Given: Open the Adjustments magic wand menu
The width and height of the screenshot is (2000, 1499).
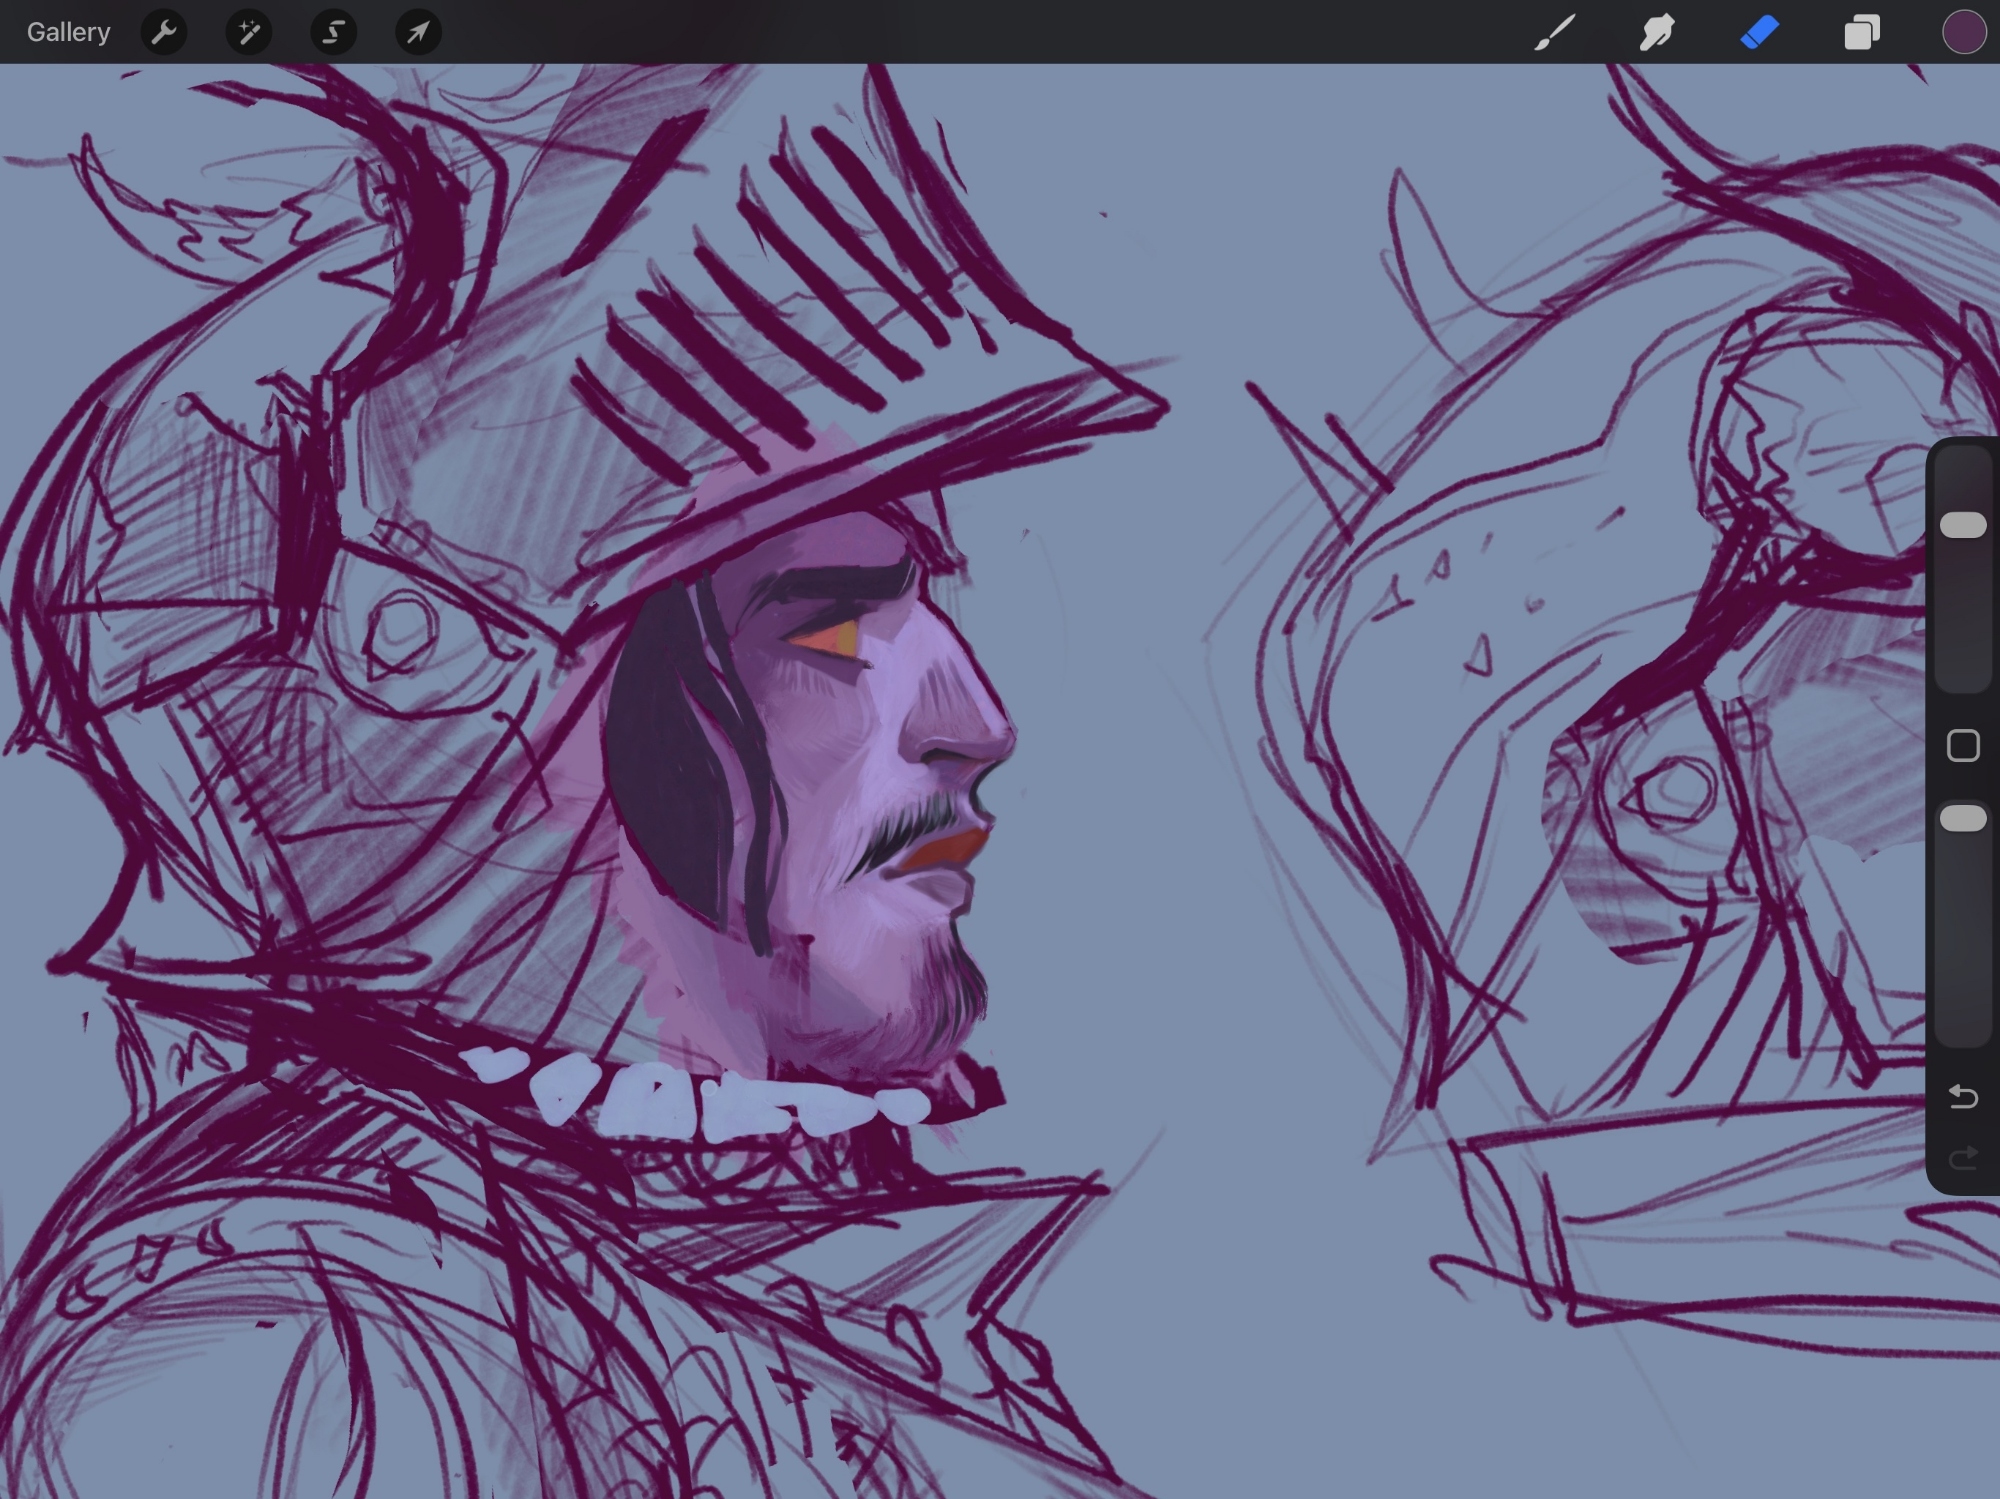Looking at the screenshot, I should tap(249, 33).
